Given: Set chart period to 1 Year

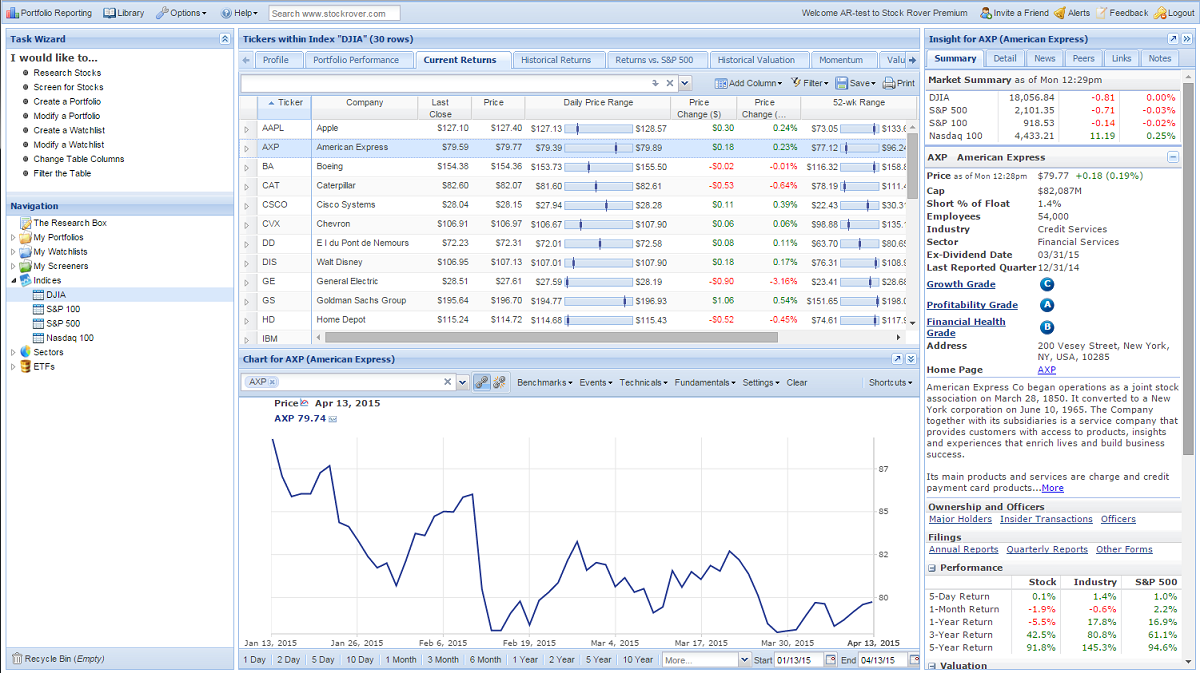Looking at the screenshot, I should pyautogui.click(x=525, y=660).
